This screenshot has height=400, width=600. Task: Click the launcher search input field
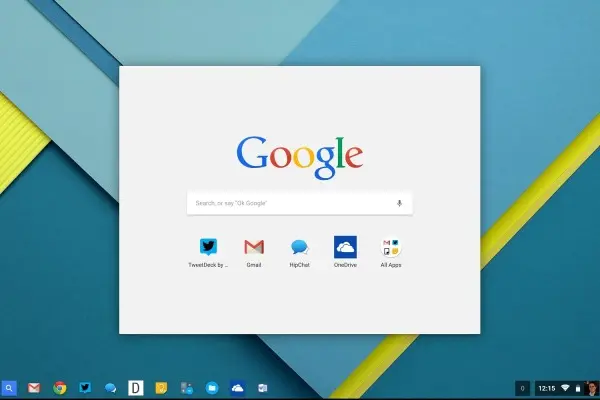pyautogui.click(x=300, y=203)
